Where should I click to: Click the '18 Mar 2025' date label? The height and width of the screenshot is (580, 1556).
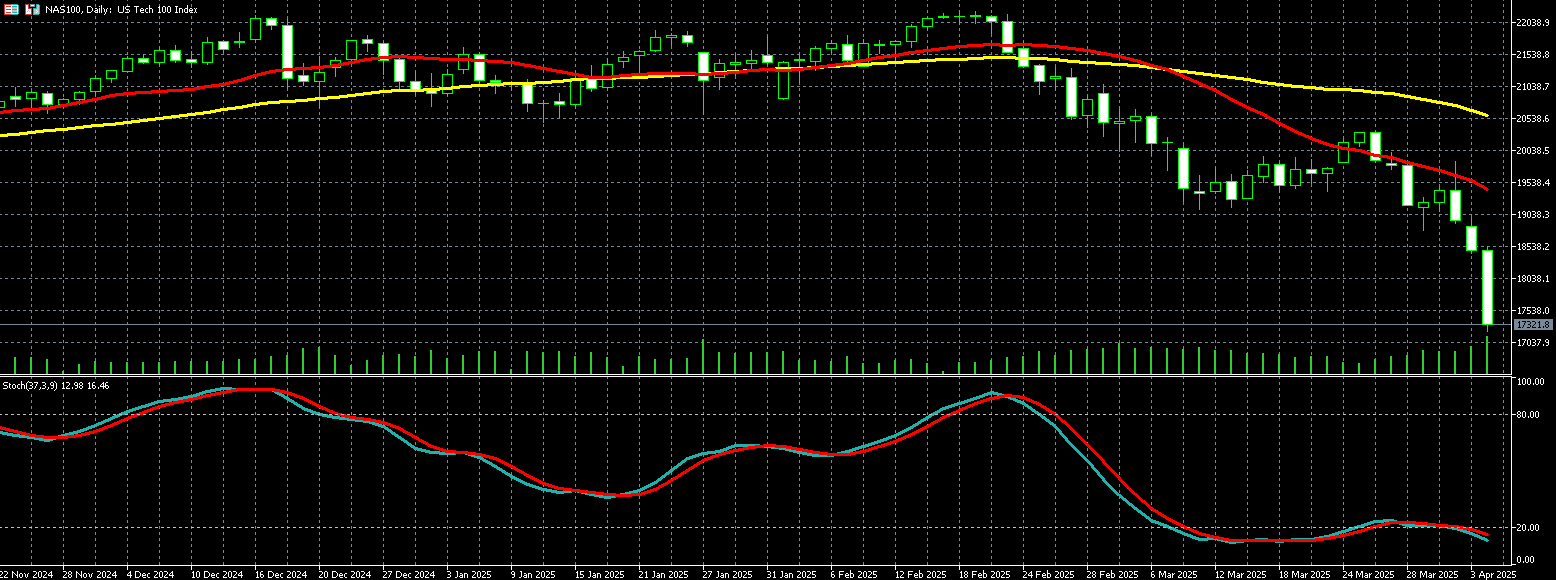[1304, 575]
